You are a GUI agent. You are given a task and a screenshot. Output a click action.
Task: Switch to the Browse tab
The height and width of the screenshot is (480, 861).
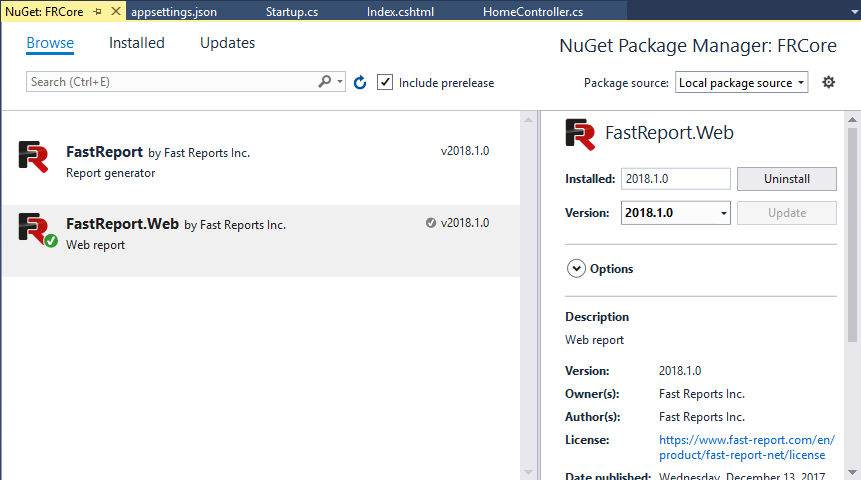(x=50, y=43)
